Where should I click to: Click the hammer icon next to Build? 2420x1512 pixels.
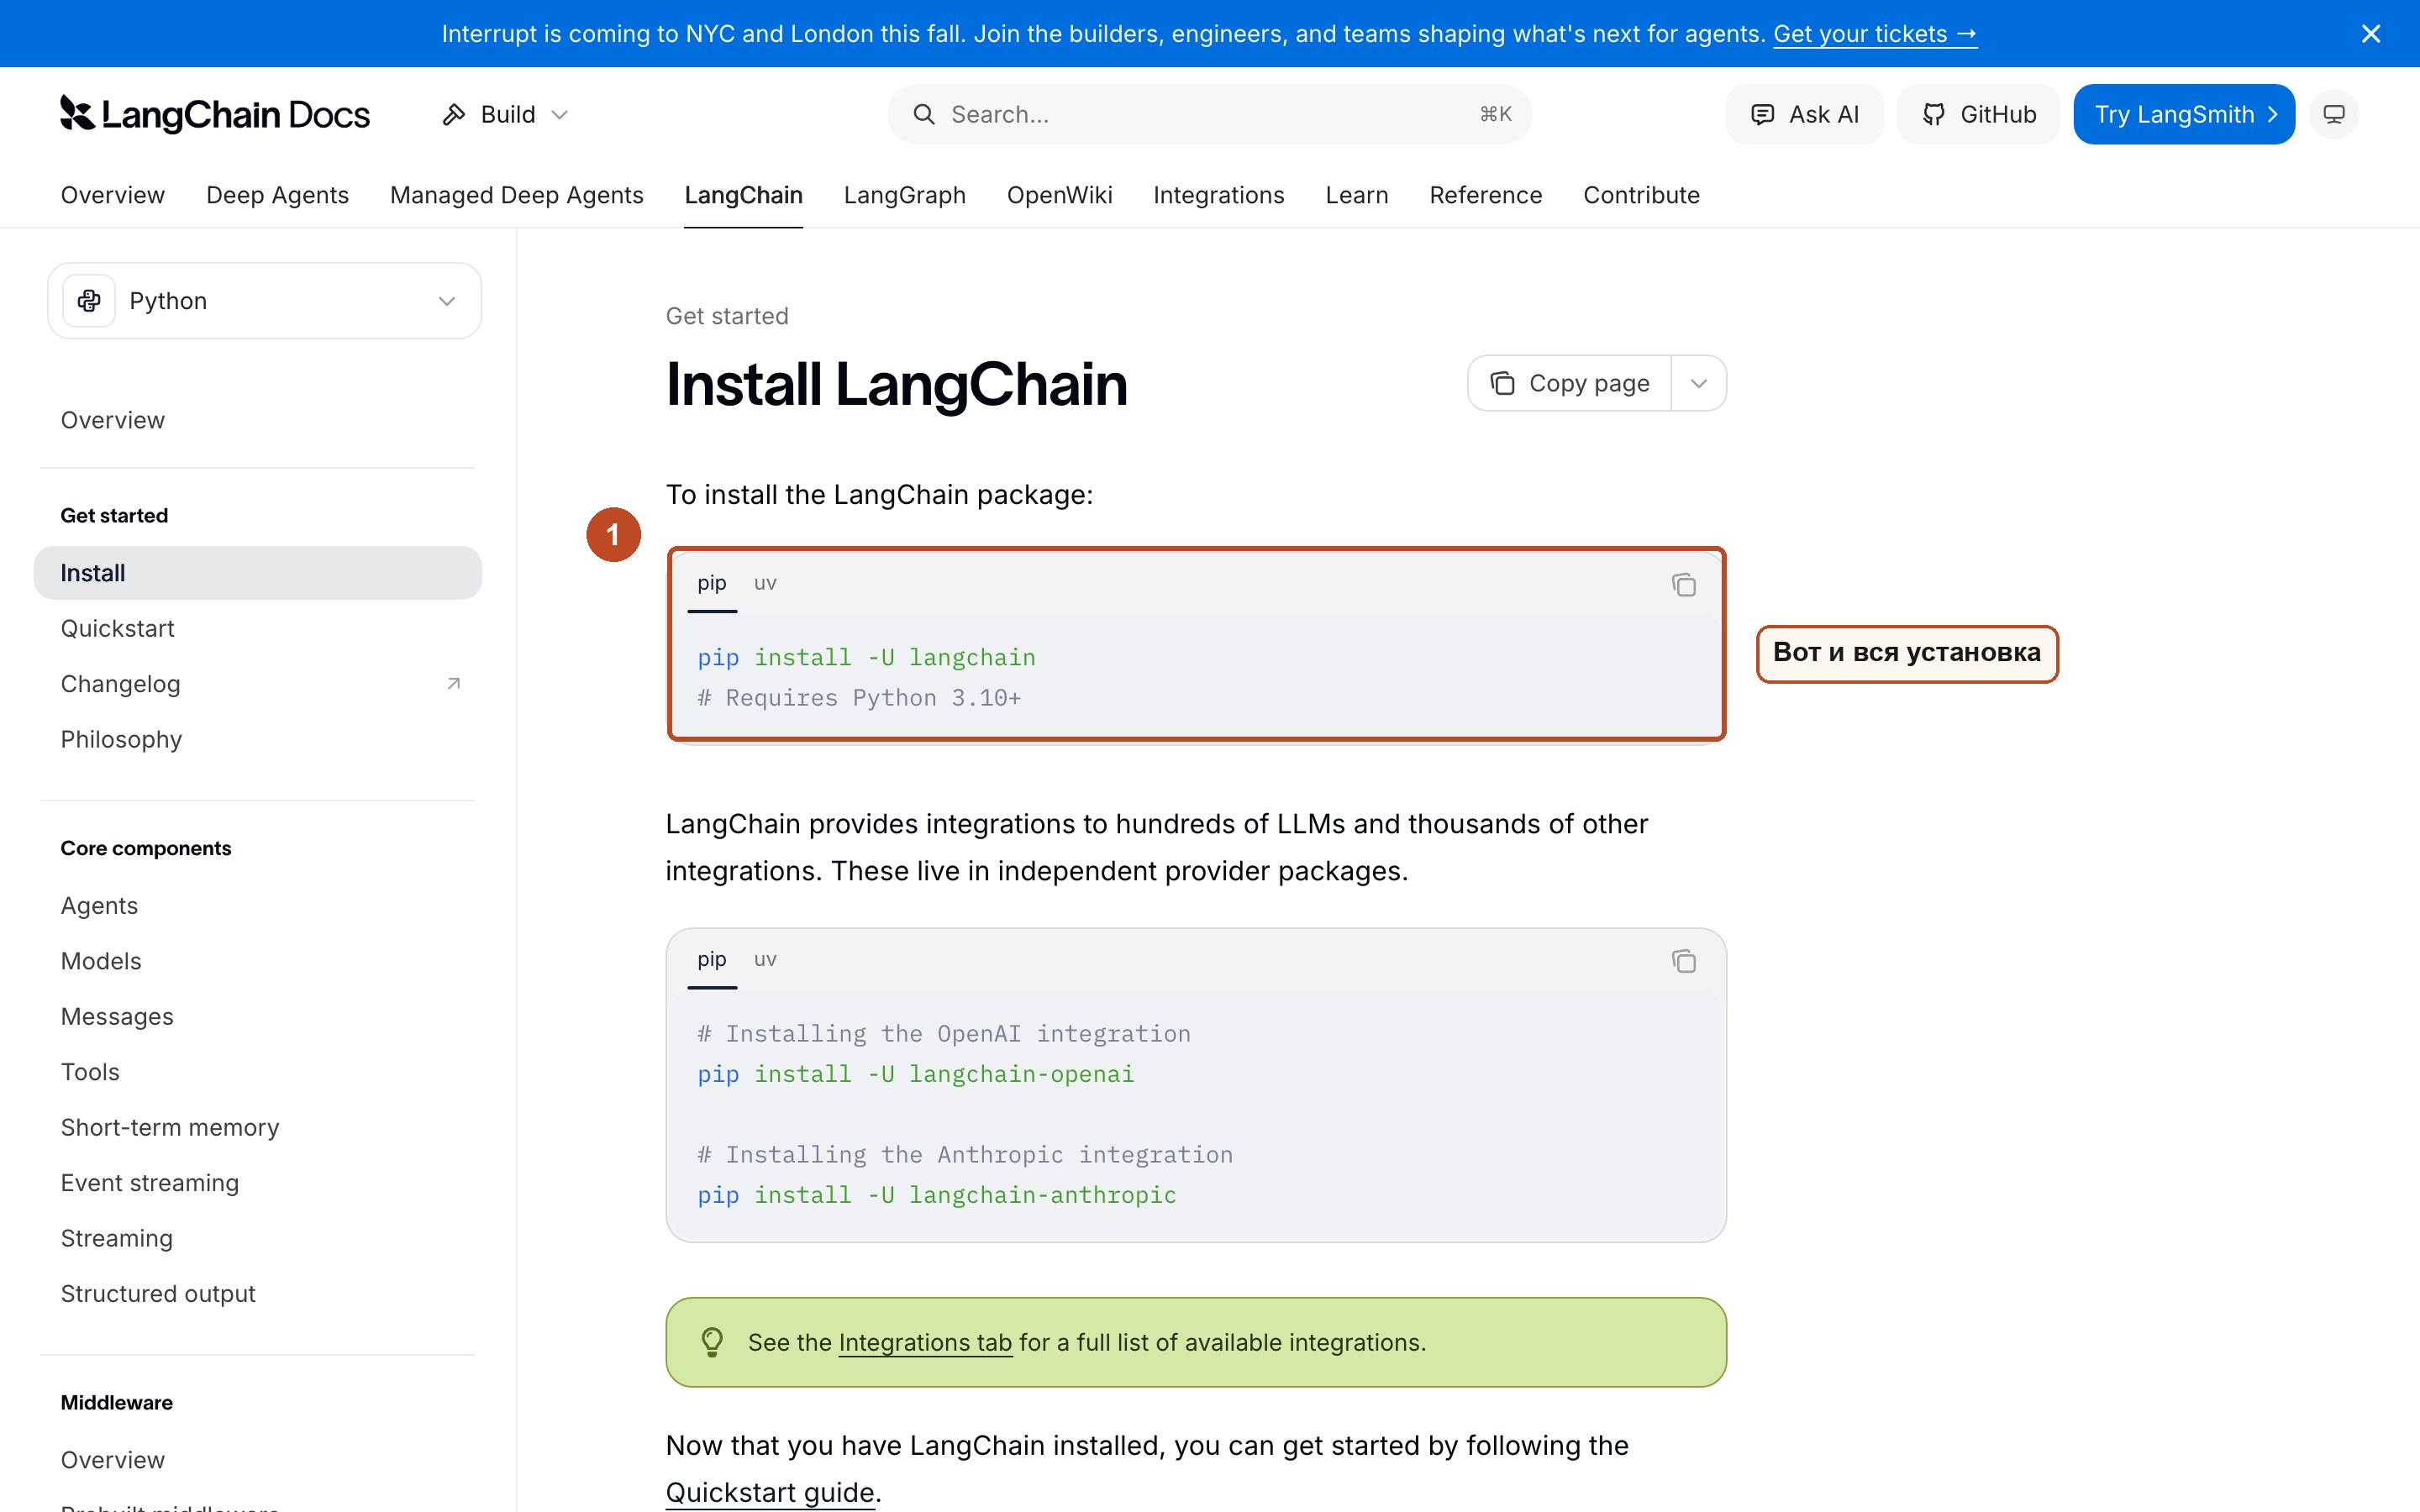[x=454, y=114]
